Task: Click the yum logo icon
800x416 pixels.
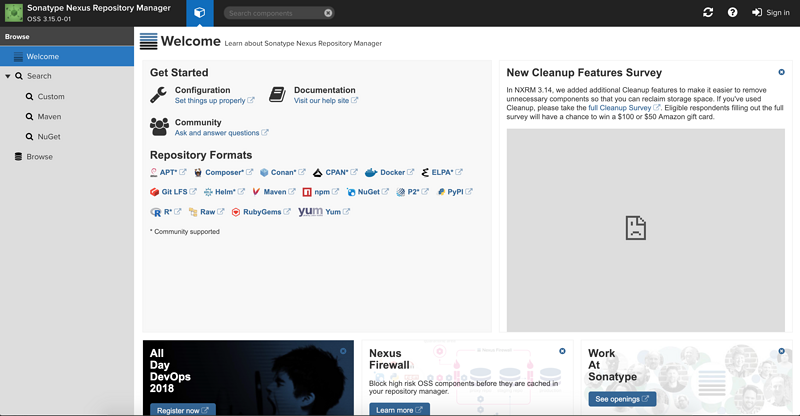Action: coord(310,211)
